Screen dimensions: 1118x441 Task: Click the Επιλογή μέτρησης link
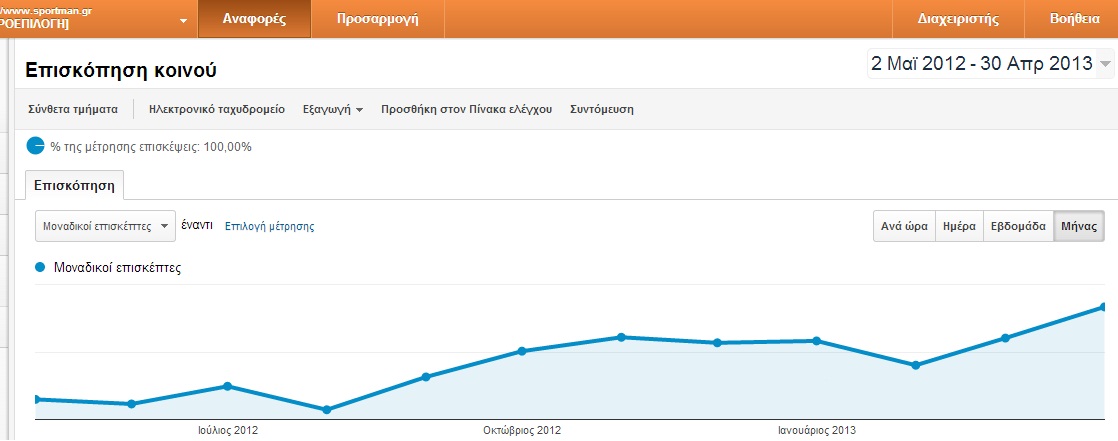click(269, 227)
